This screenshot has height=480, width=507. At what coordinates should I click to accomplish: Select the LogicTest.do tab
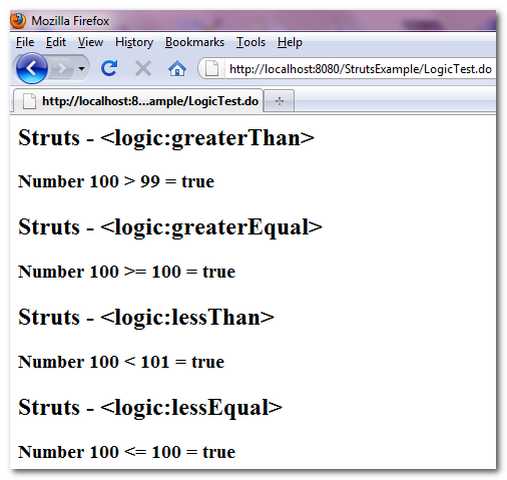138,101
